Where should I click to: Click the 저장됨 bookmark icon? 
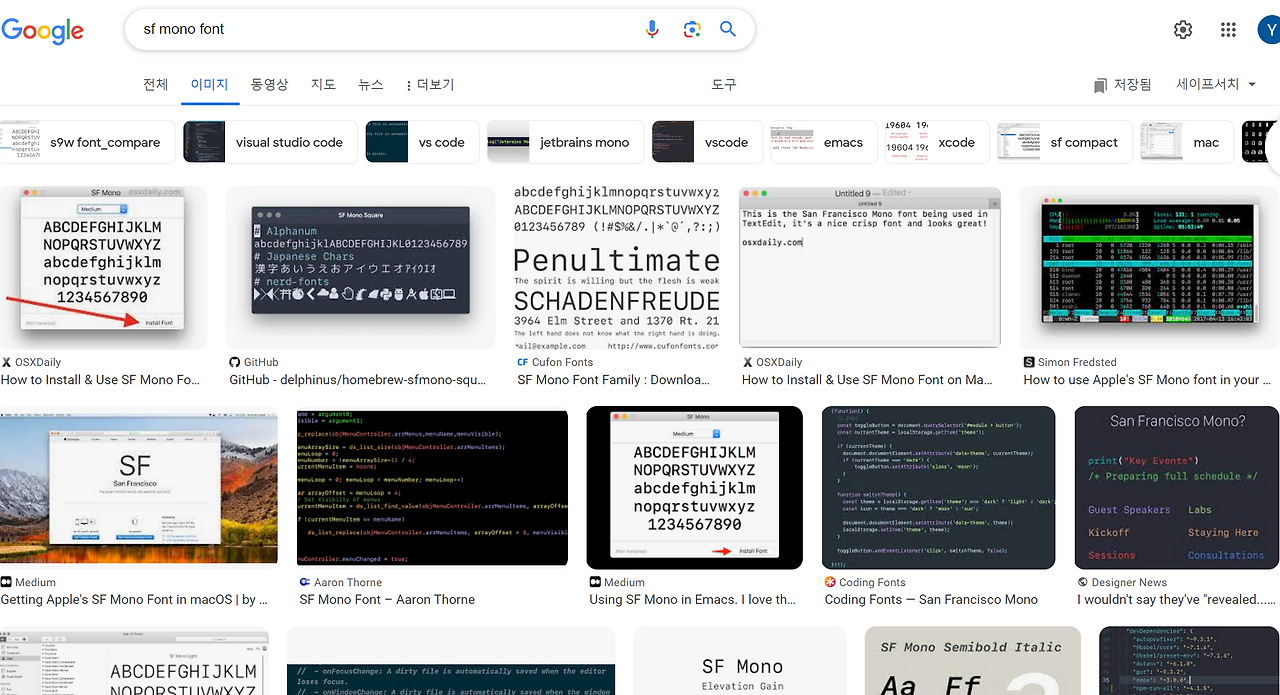1100,85
